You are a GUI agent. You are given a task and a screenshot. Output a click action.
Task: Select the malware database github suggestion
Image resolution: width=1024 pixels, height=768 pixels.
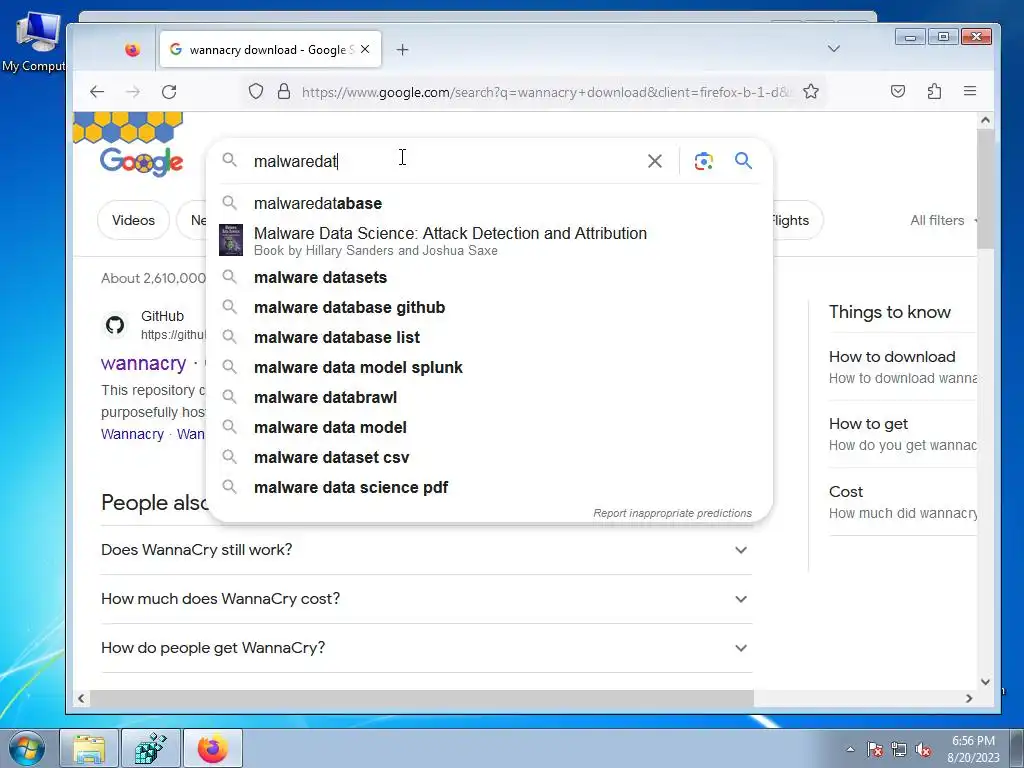click(x=488, y=308)
